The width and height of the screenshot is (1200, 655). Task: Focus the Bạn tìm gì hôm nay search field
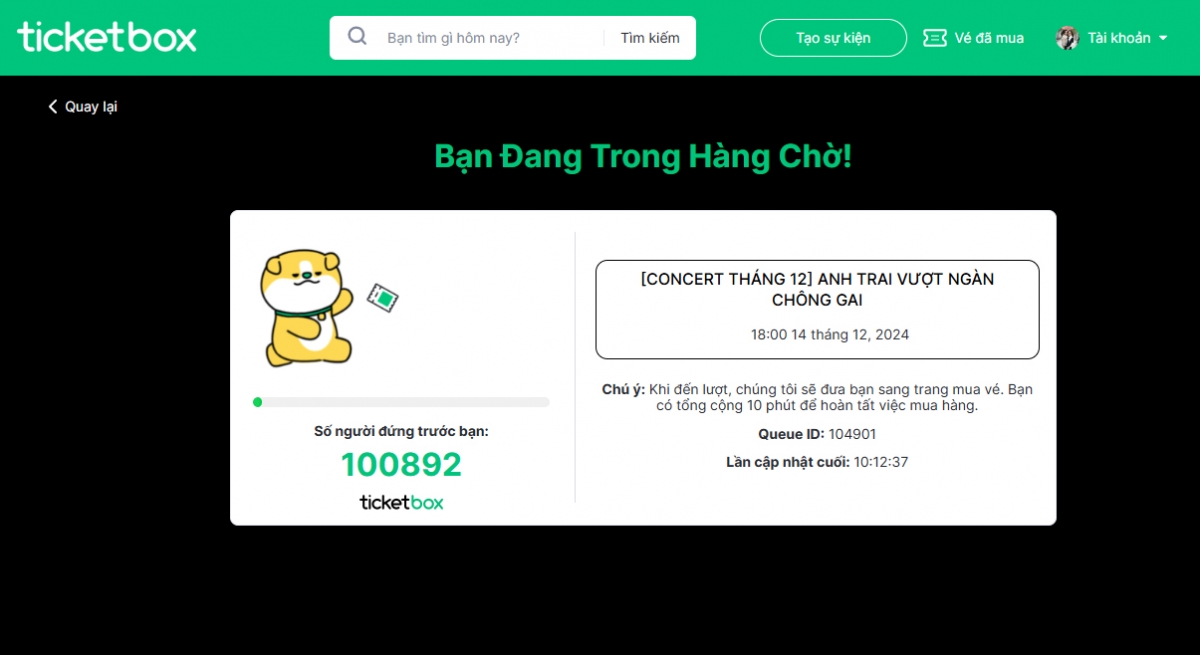tap(491, 38)
